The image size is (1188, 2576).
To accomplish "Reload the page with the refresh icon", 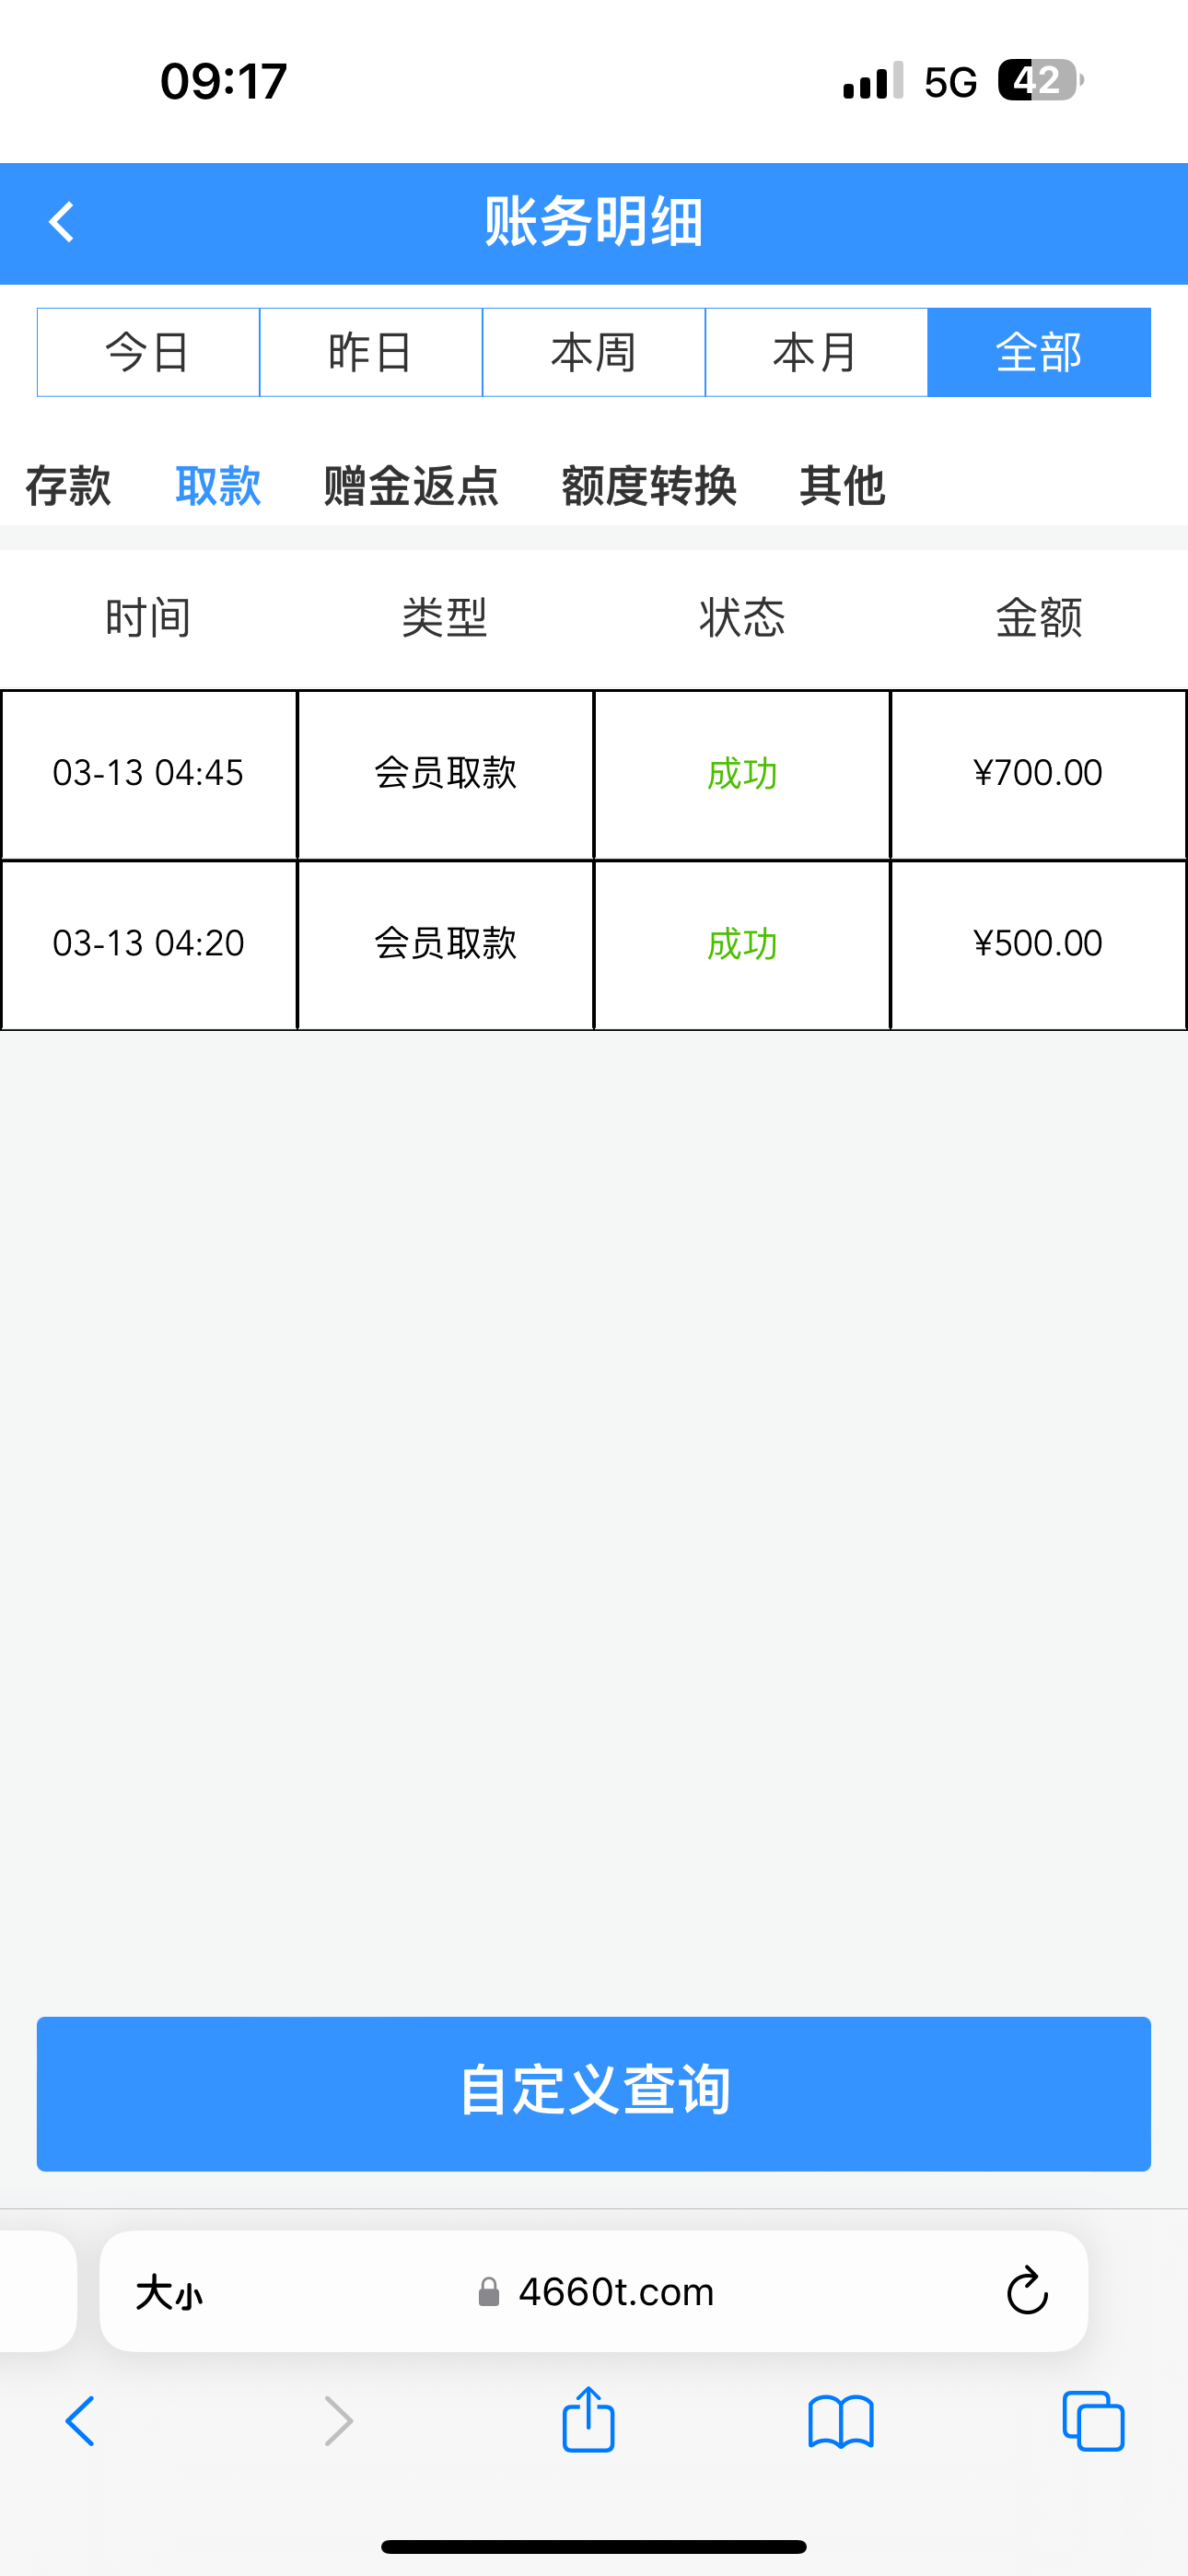I will pyautogui.click(x=1026, y=2291).
